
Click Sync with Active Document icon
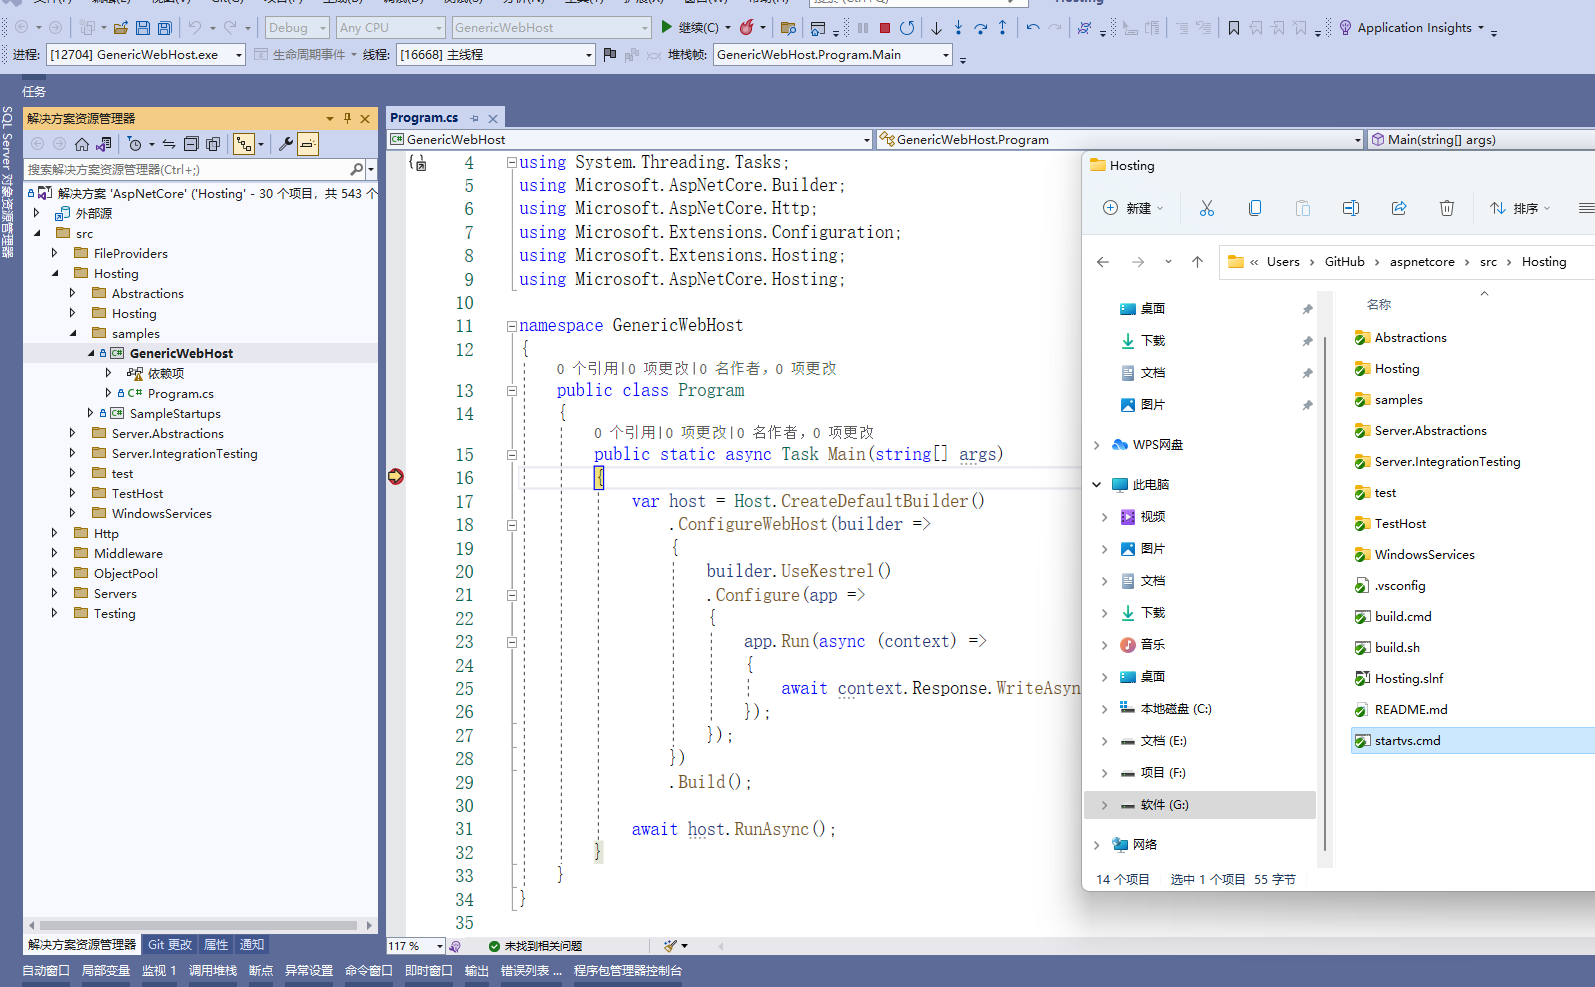(x=169, y=144)
